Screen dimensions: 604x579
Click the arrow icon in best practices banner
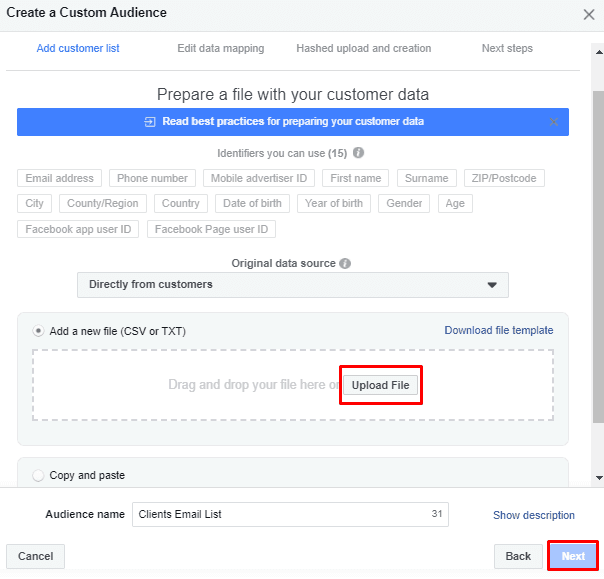(149, 122)
